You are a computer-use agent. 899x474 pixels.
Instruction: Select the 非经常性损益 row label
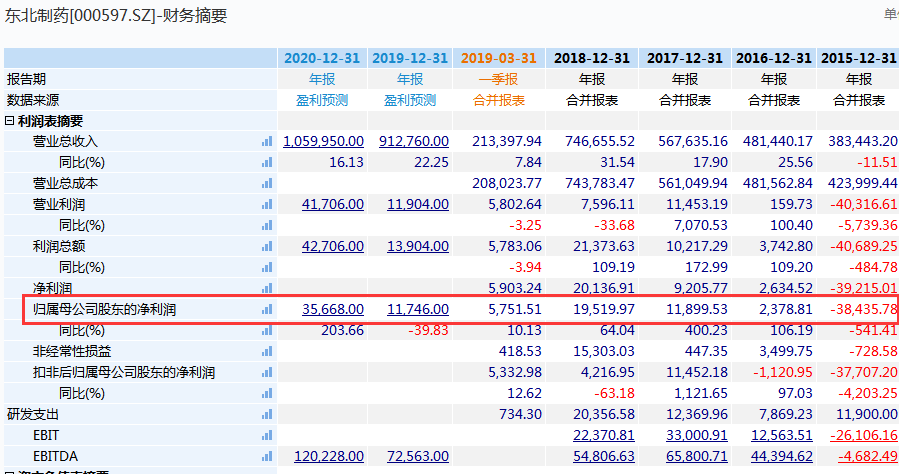(x=72, y=351)
